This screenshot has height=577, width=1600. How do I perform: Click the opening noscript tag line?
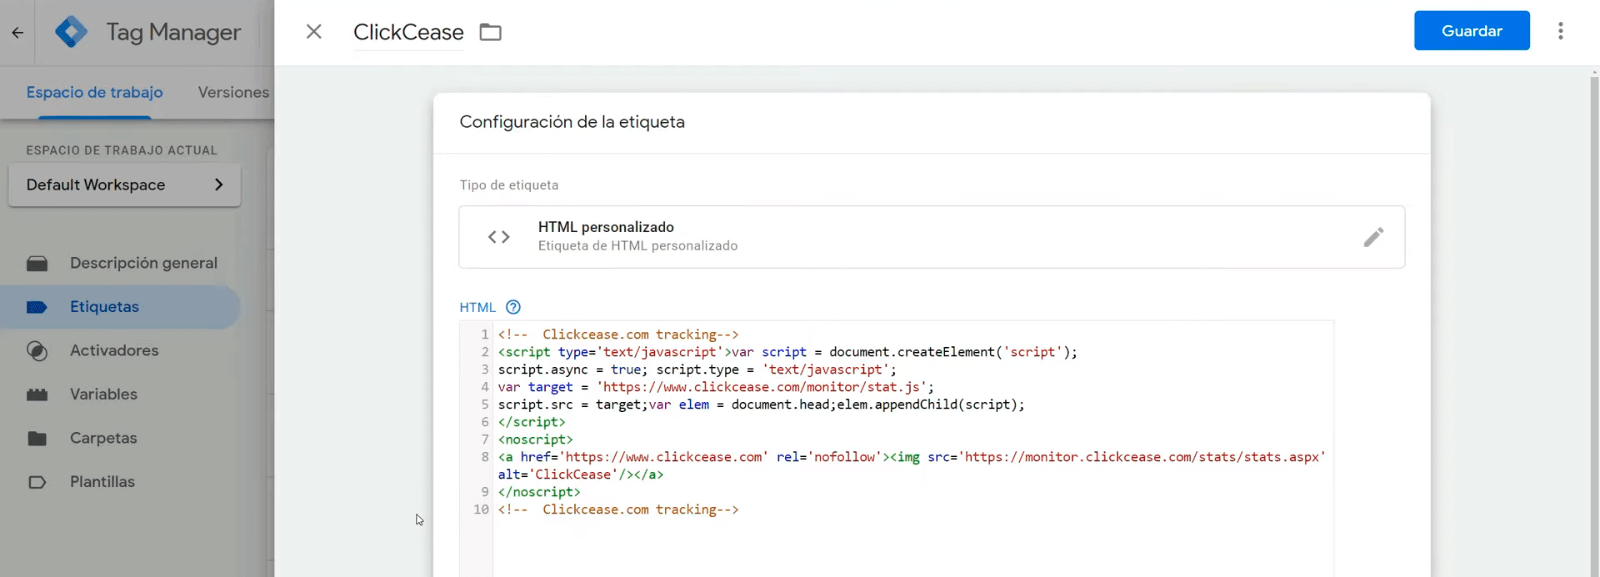coord(535,439)
